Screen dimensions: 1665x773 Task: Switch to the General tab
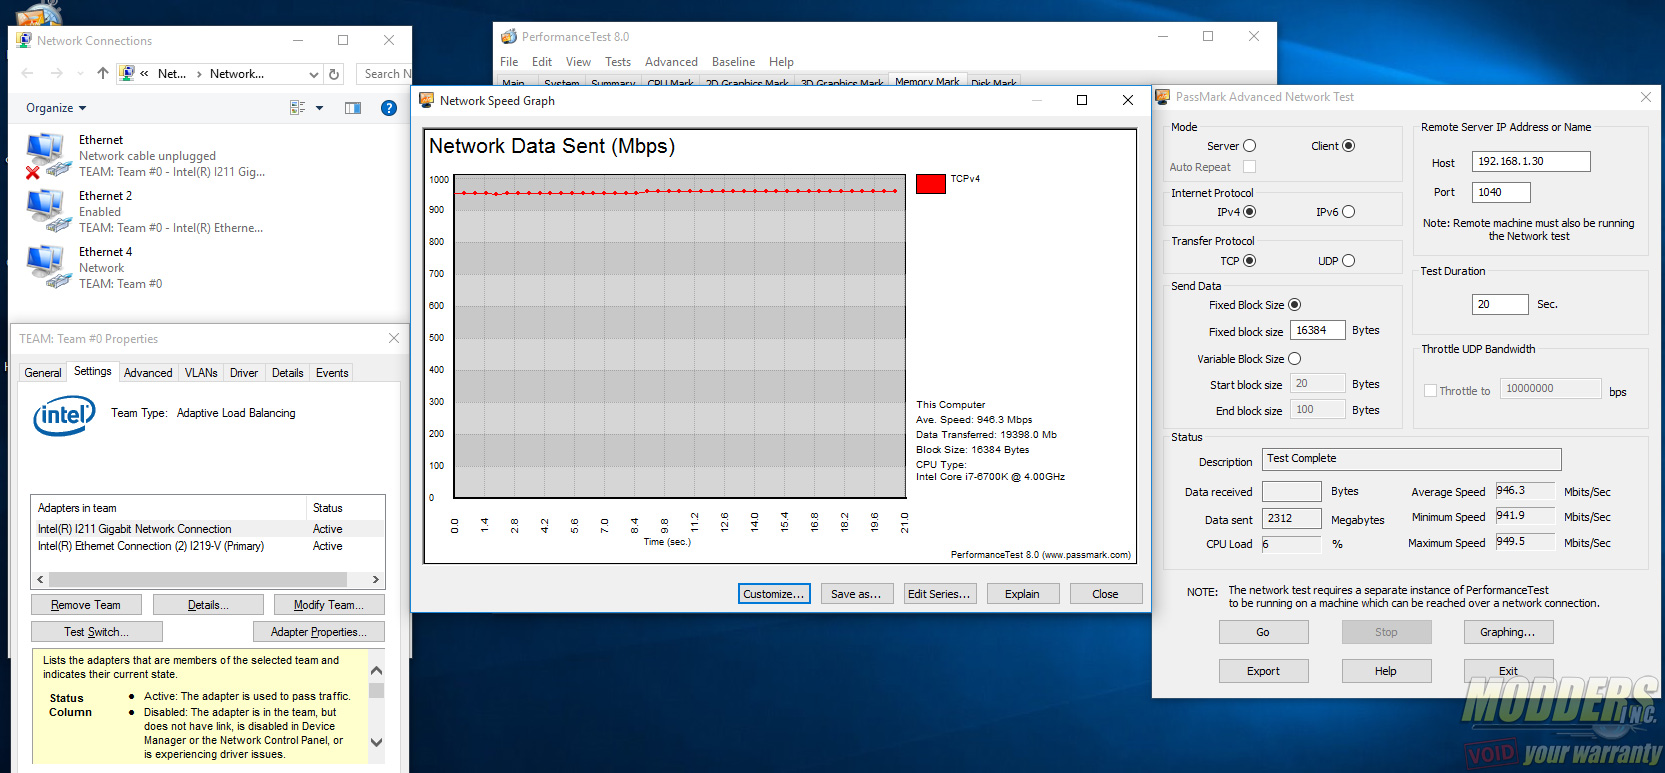pos(43,373)
